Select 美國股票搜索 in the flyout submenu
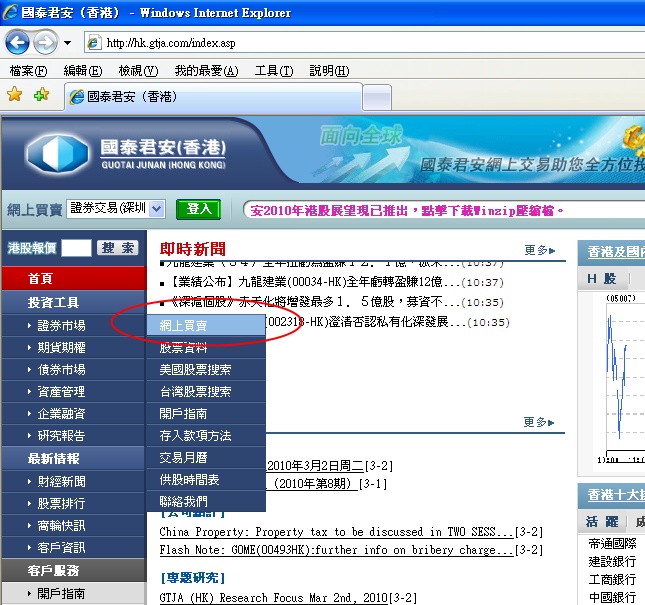Viewport: 645px width, 605px height. point(206,369)
